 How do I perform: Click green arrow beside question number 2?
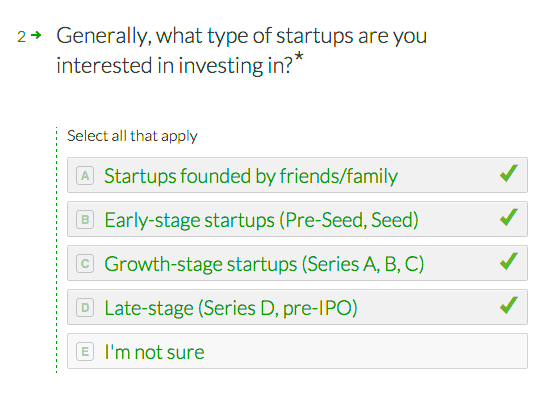click(36, 35)
